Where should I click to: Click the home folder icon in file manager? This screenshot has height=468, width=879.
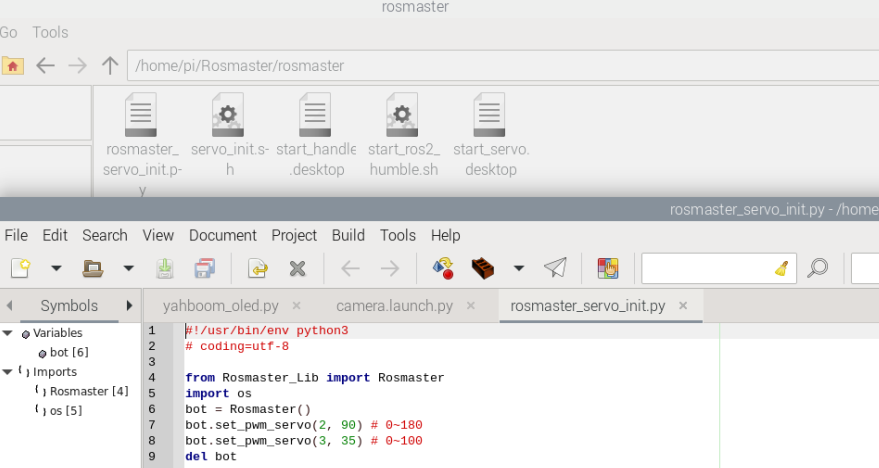(12, 66)
